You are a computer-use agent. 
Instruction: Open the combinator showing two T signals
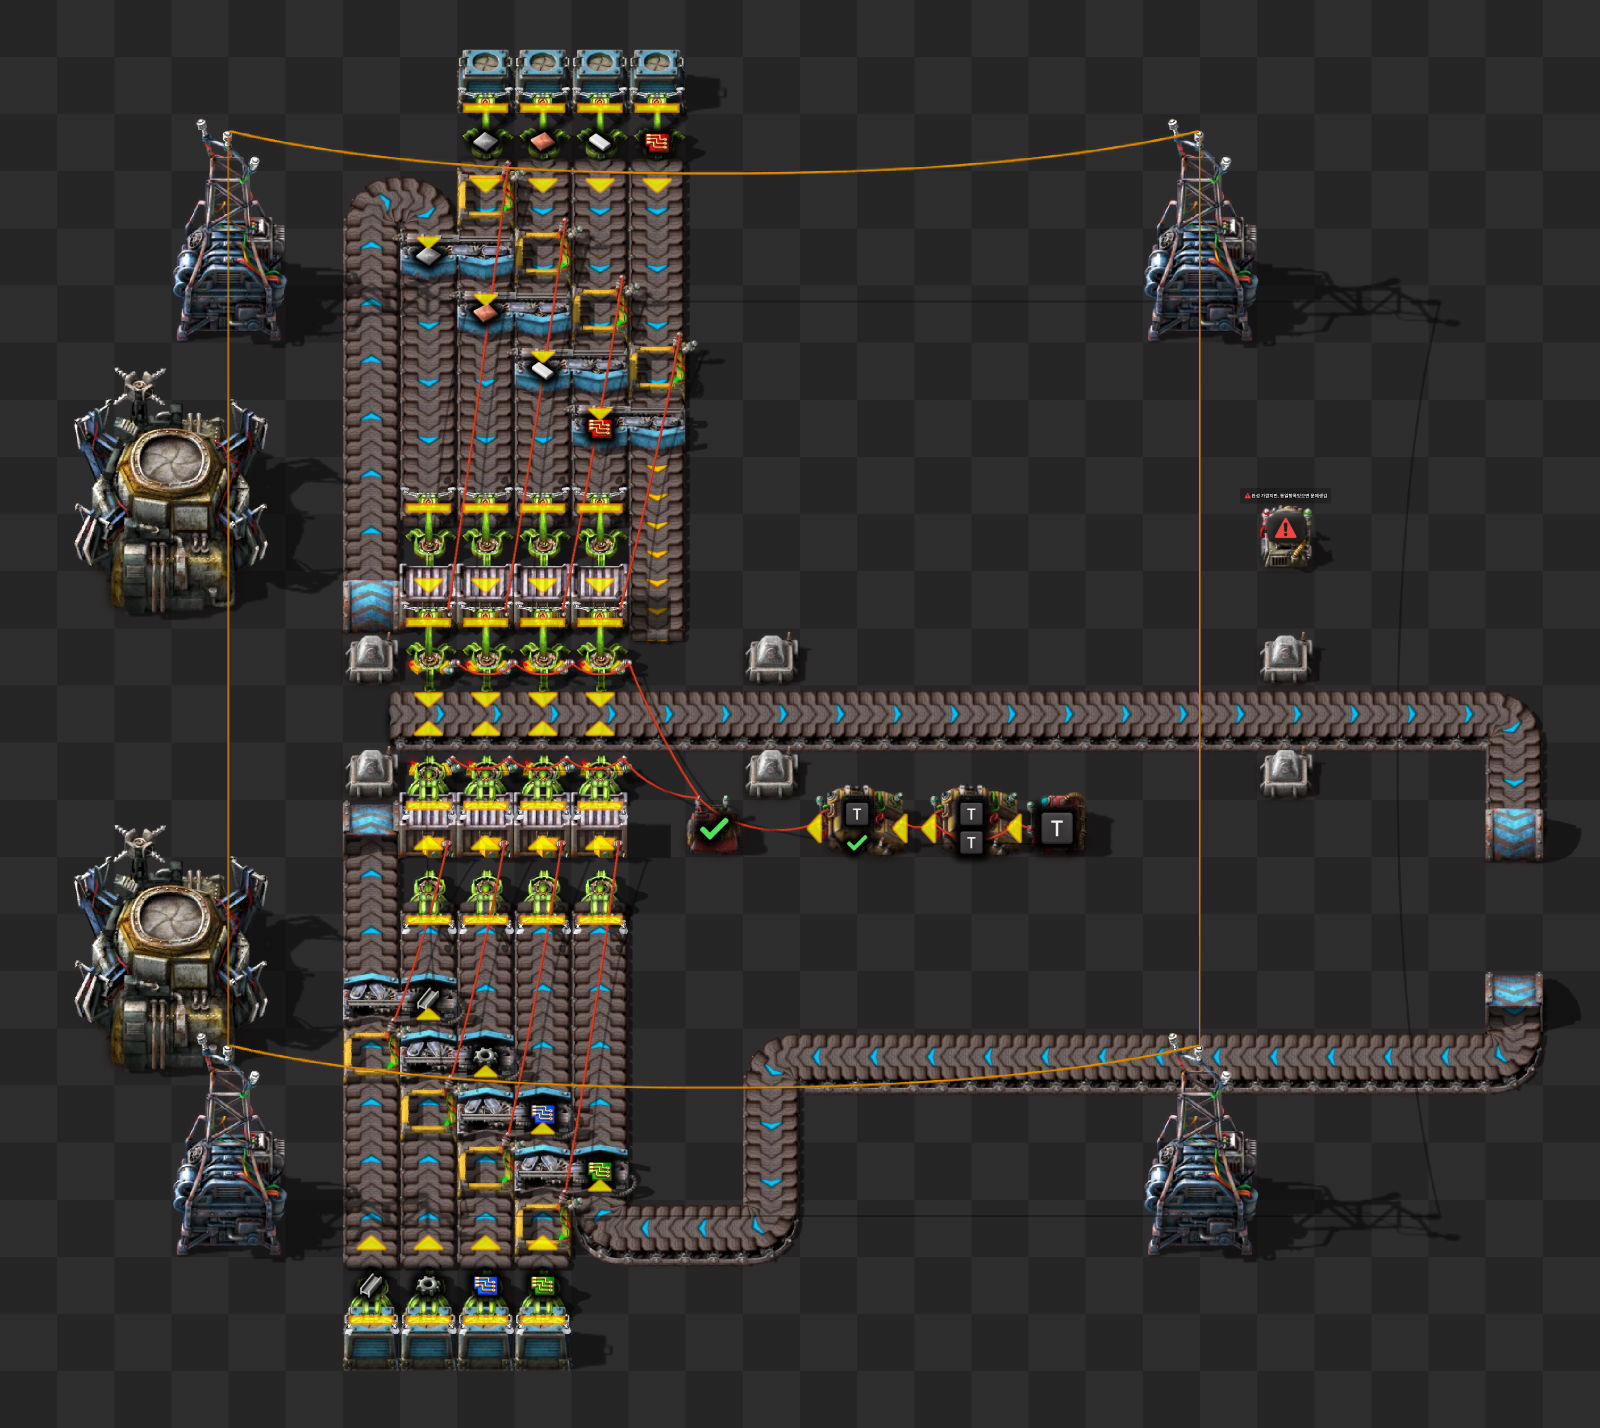970,828
